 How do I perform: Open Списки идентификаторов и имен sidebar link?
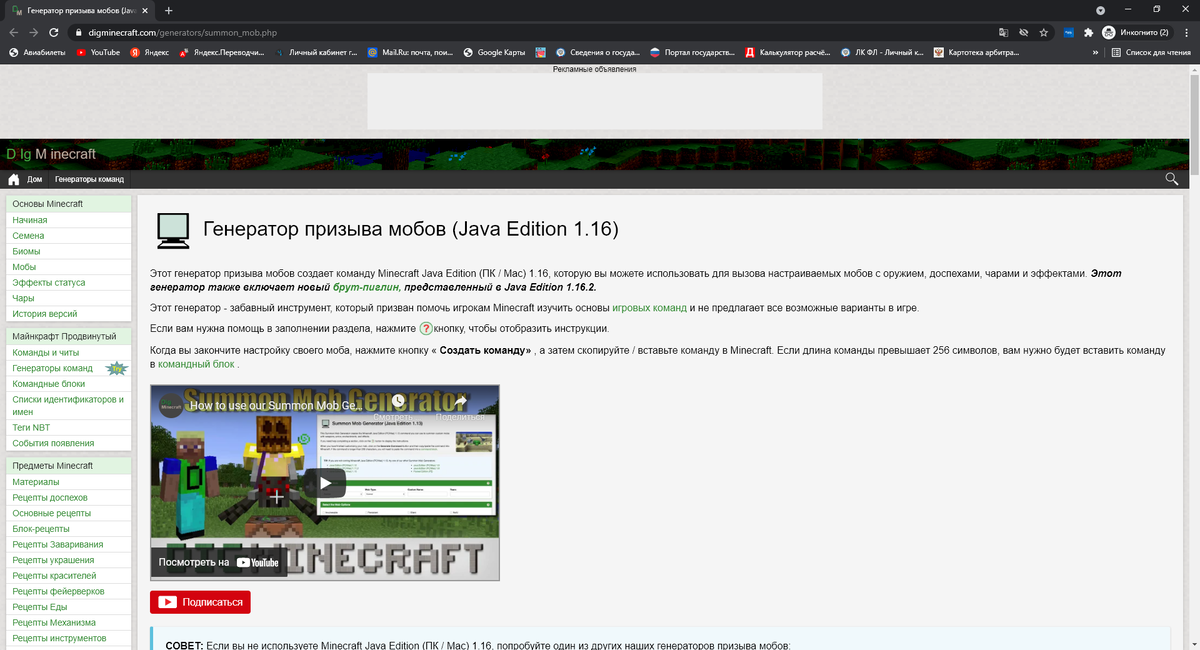[68, 405]
